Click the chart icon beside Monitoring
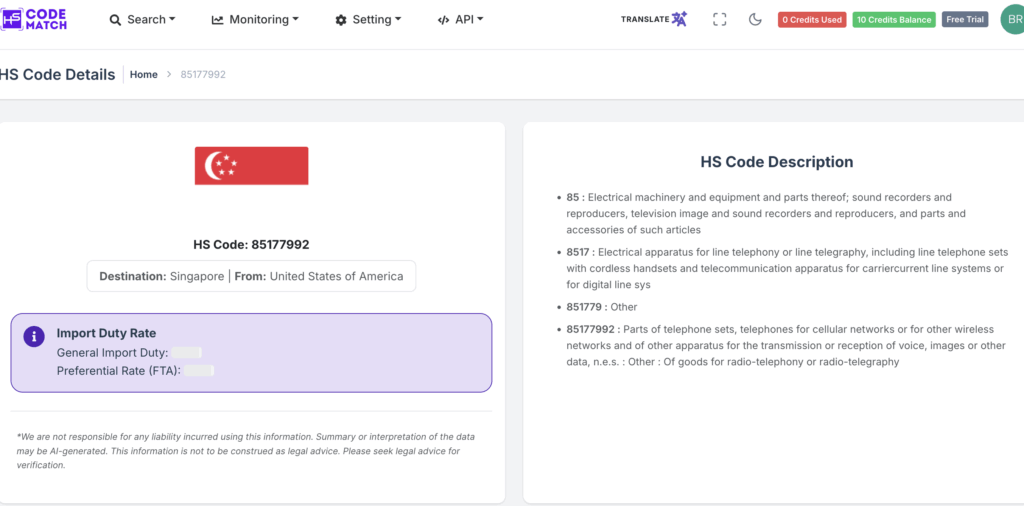This screenshot has height=506, width=1024. (x=217, y=20)
